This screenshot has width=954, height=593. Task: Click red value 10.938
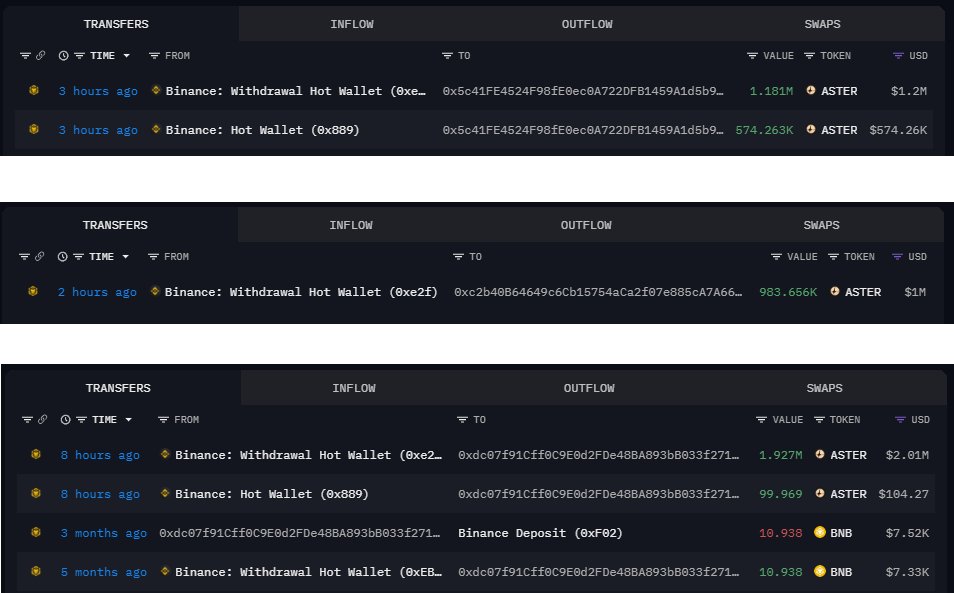click(x=781, y=533)
